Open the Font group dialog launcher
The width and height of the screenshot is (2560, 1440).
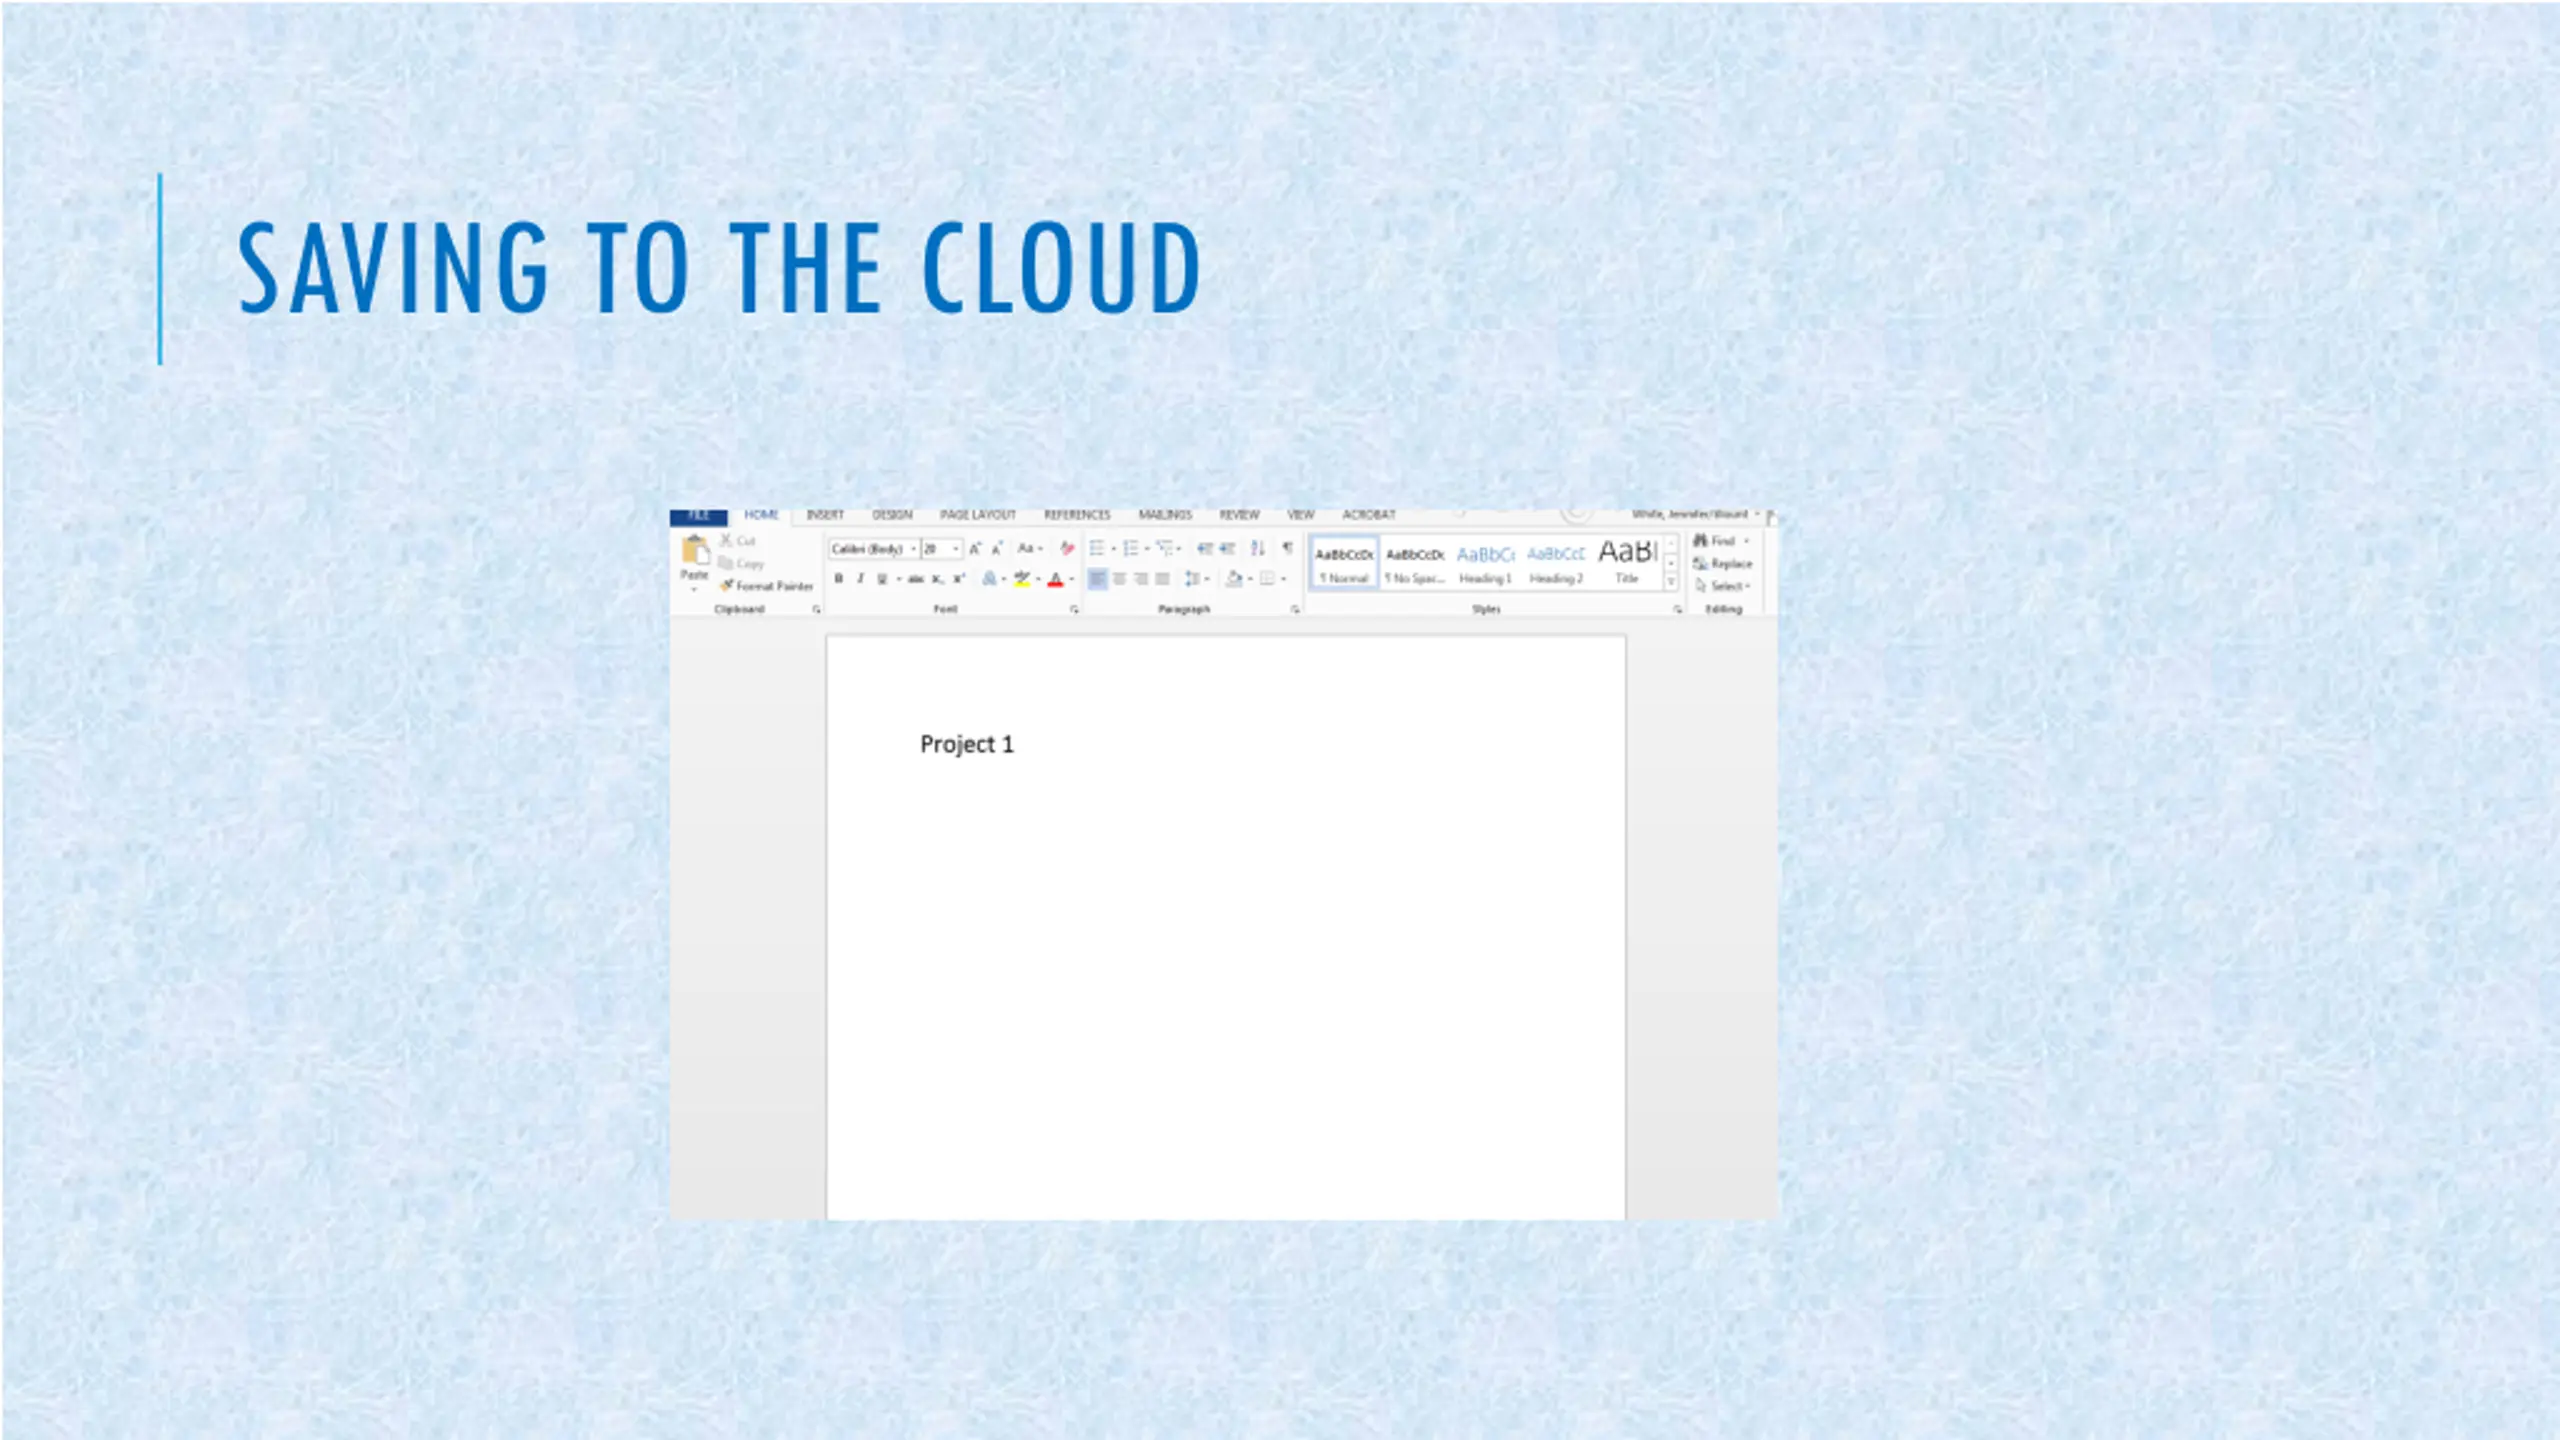[x=1074, y=609]
